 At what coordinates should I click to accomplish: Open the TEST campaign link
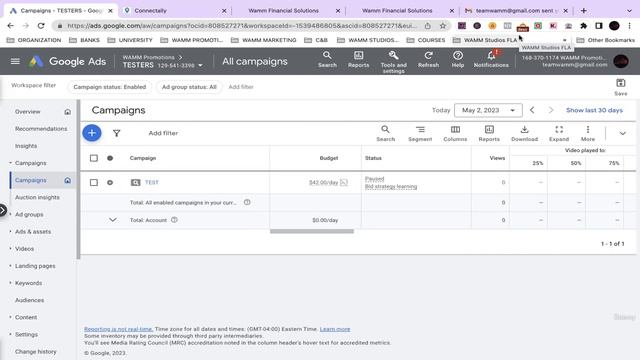(151, 182)
